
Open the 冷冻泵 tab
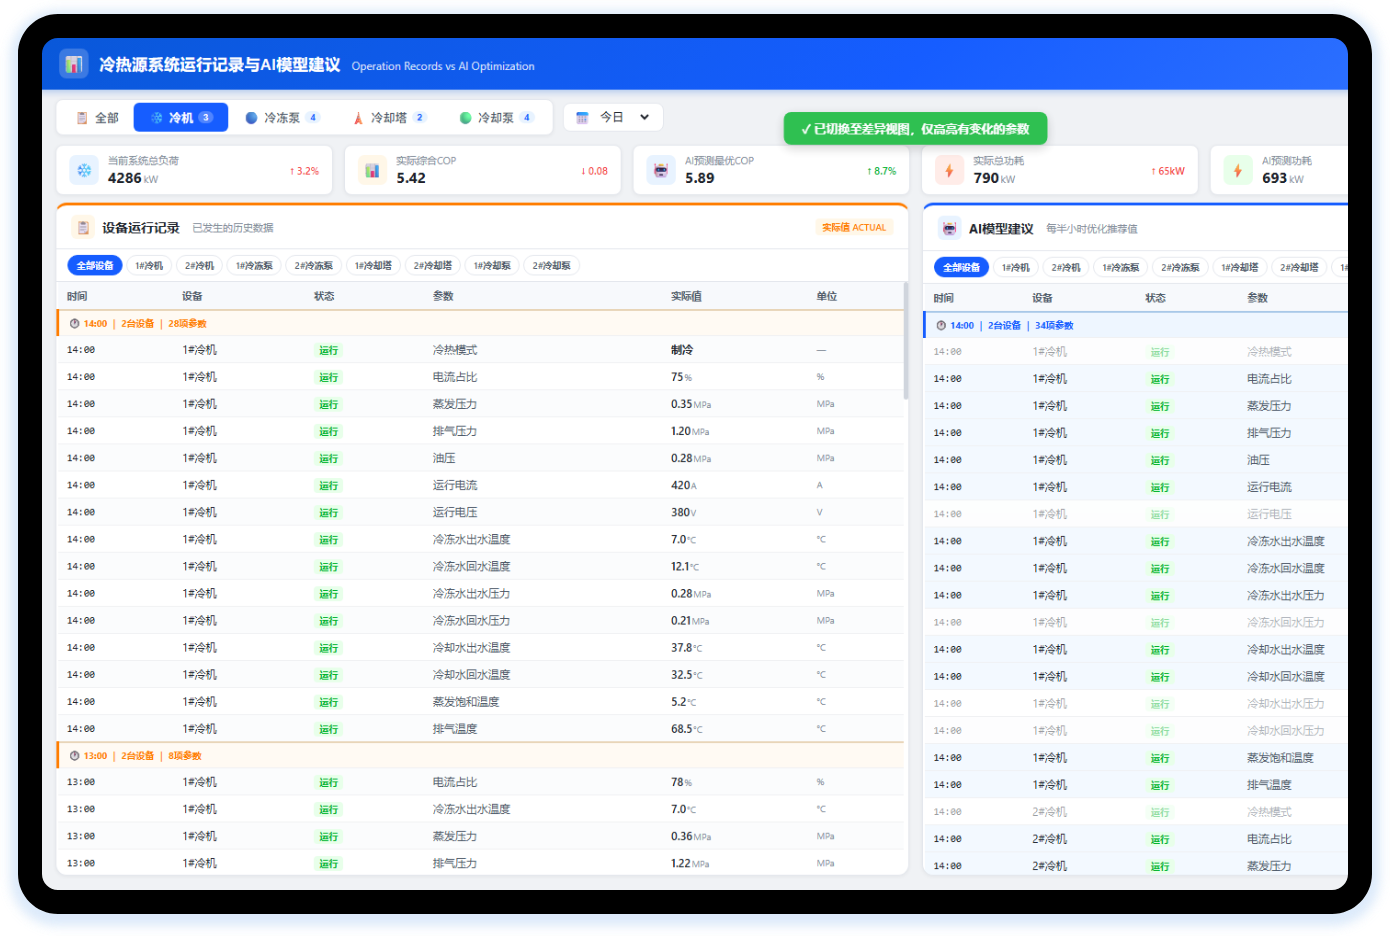[282, 118]
